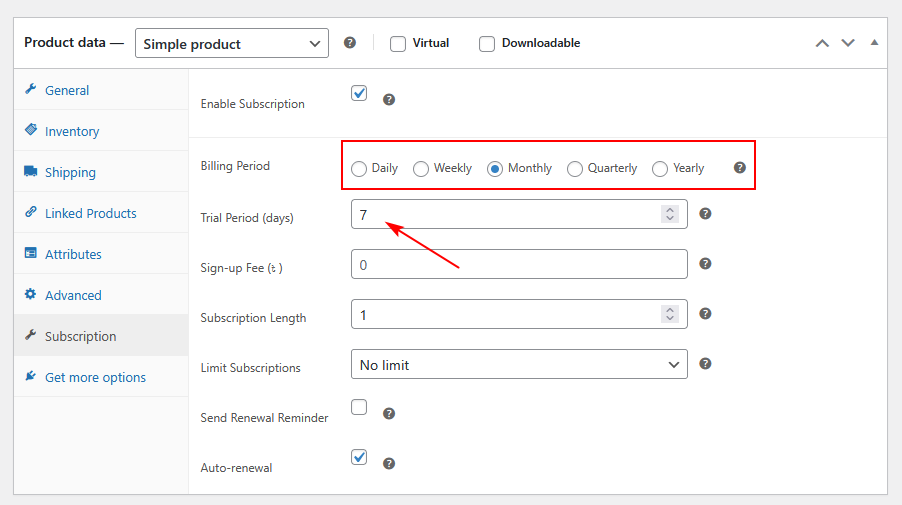
Task: Open the Attributes tab
Action: [x=101, y=254]
